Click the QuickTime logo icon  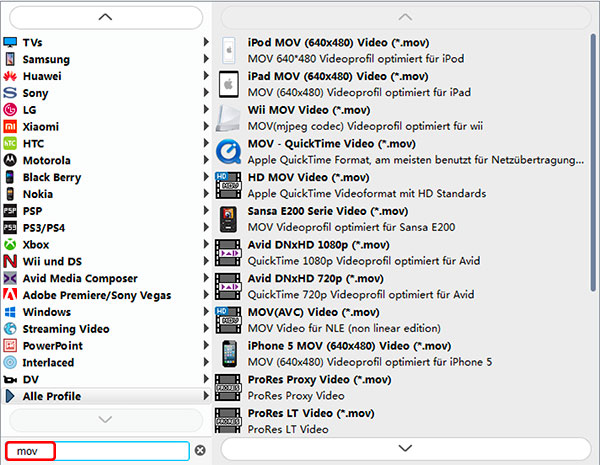[x=228, y=152]
